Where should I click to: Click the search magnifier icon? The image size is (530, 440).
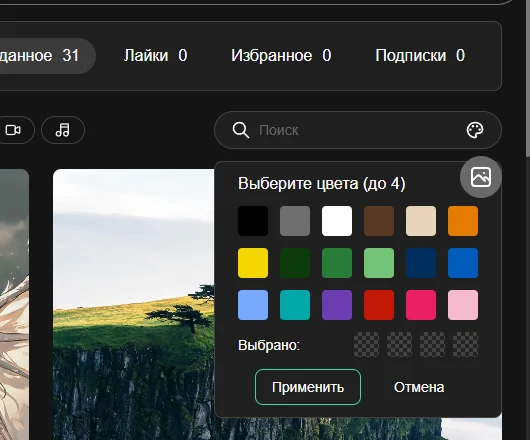(x=241, y=130)
